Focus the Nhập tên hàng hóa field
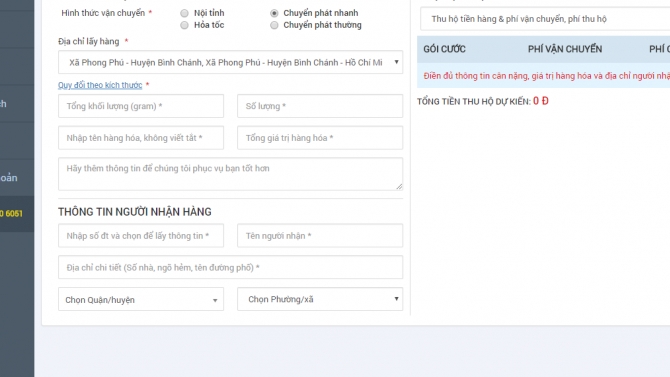 click(x=141, y=138)
